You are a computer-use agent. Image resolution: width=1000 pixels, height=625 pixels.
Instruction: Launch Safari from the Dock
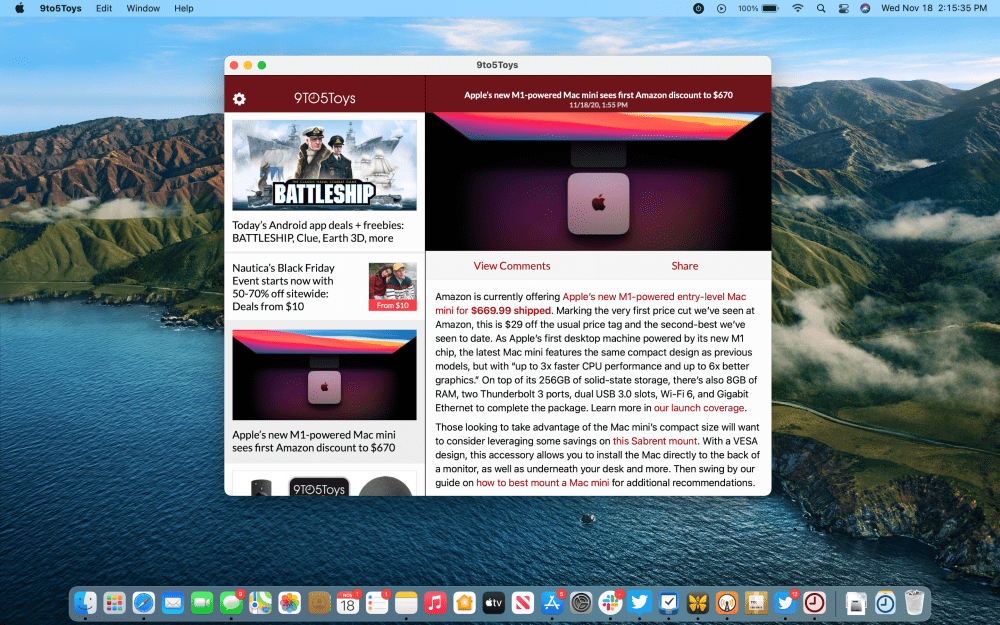pyautogui.click(x=143, y=602)
